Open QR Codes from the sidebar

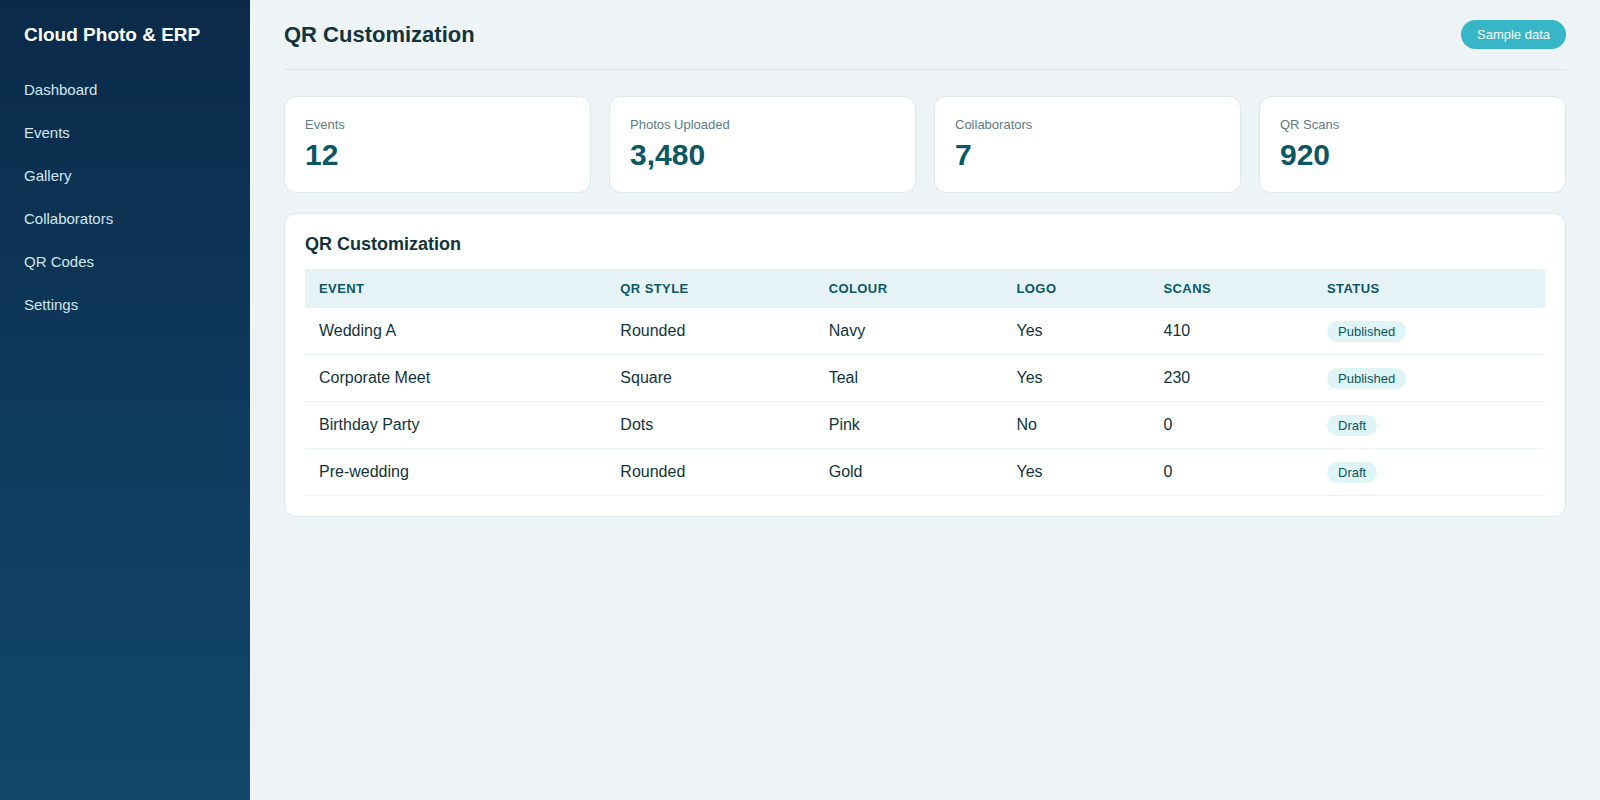(x=59, y=262)
